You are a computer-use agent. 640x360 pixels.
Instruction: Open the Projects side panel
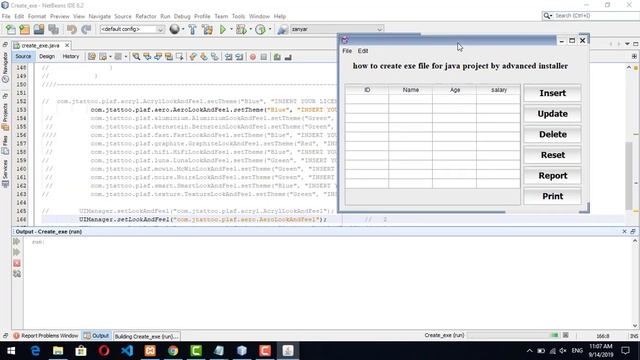pos(5,116)
